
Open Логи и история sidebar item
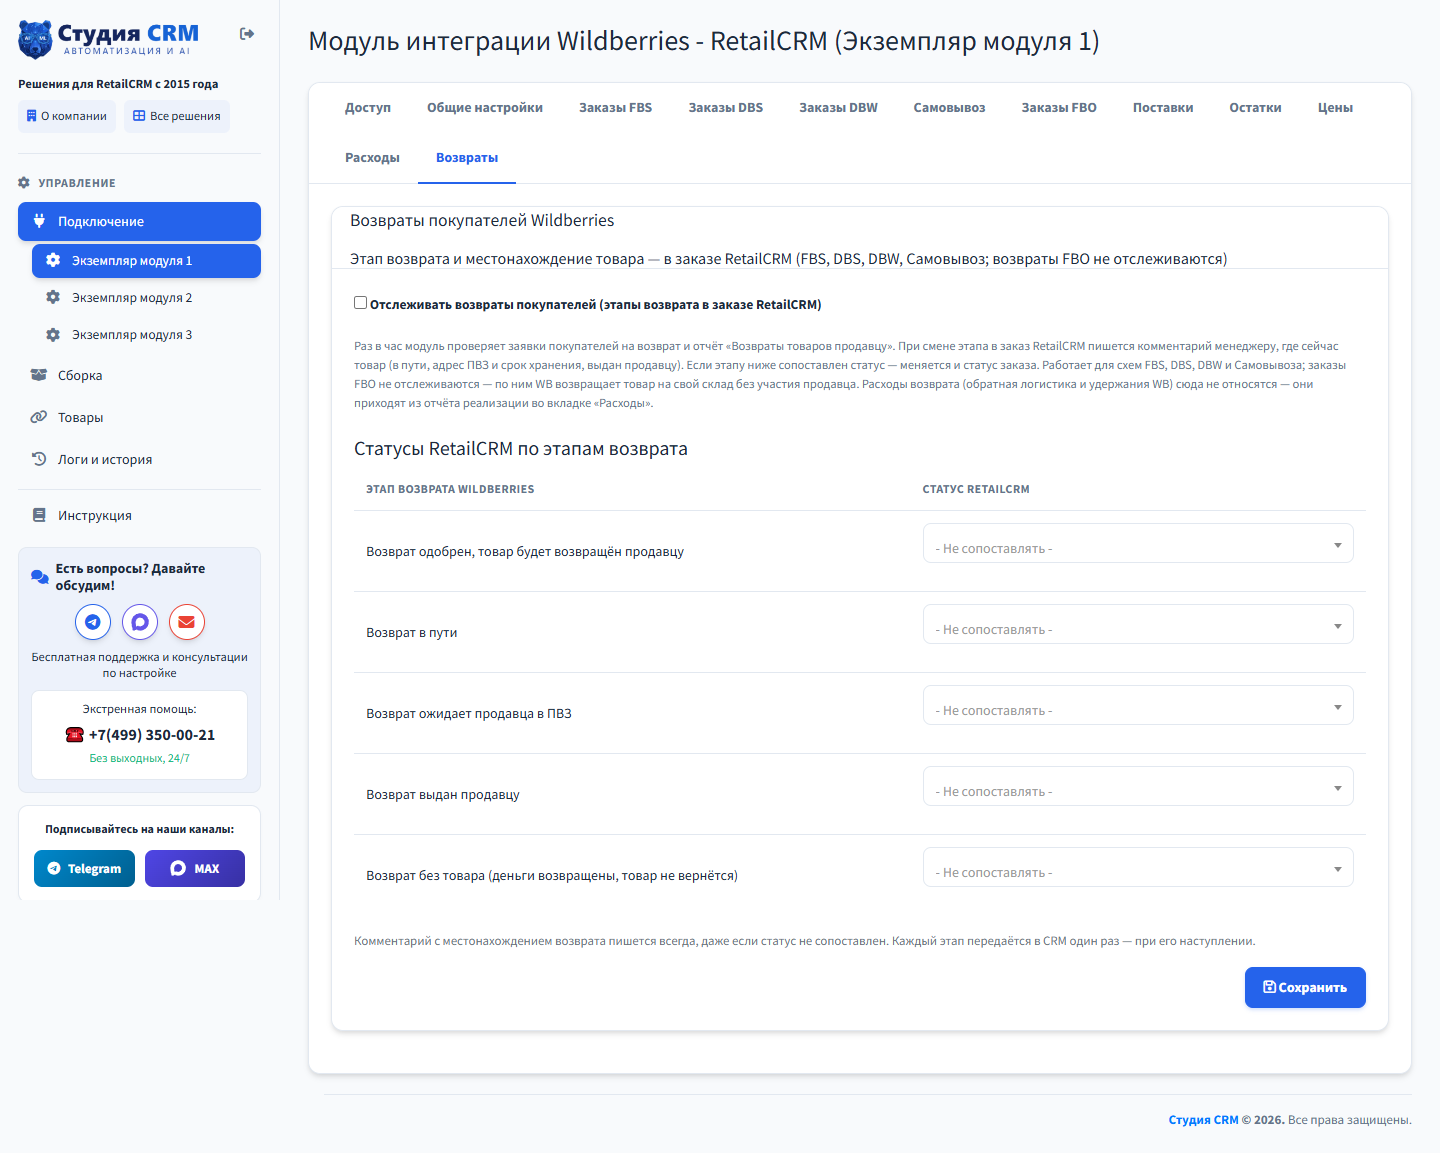coord(139,459)
